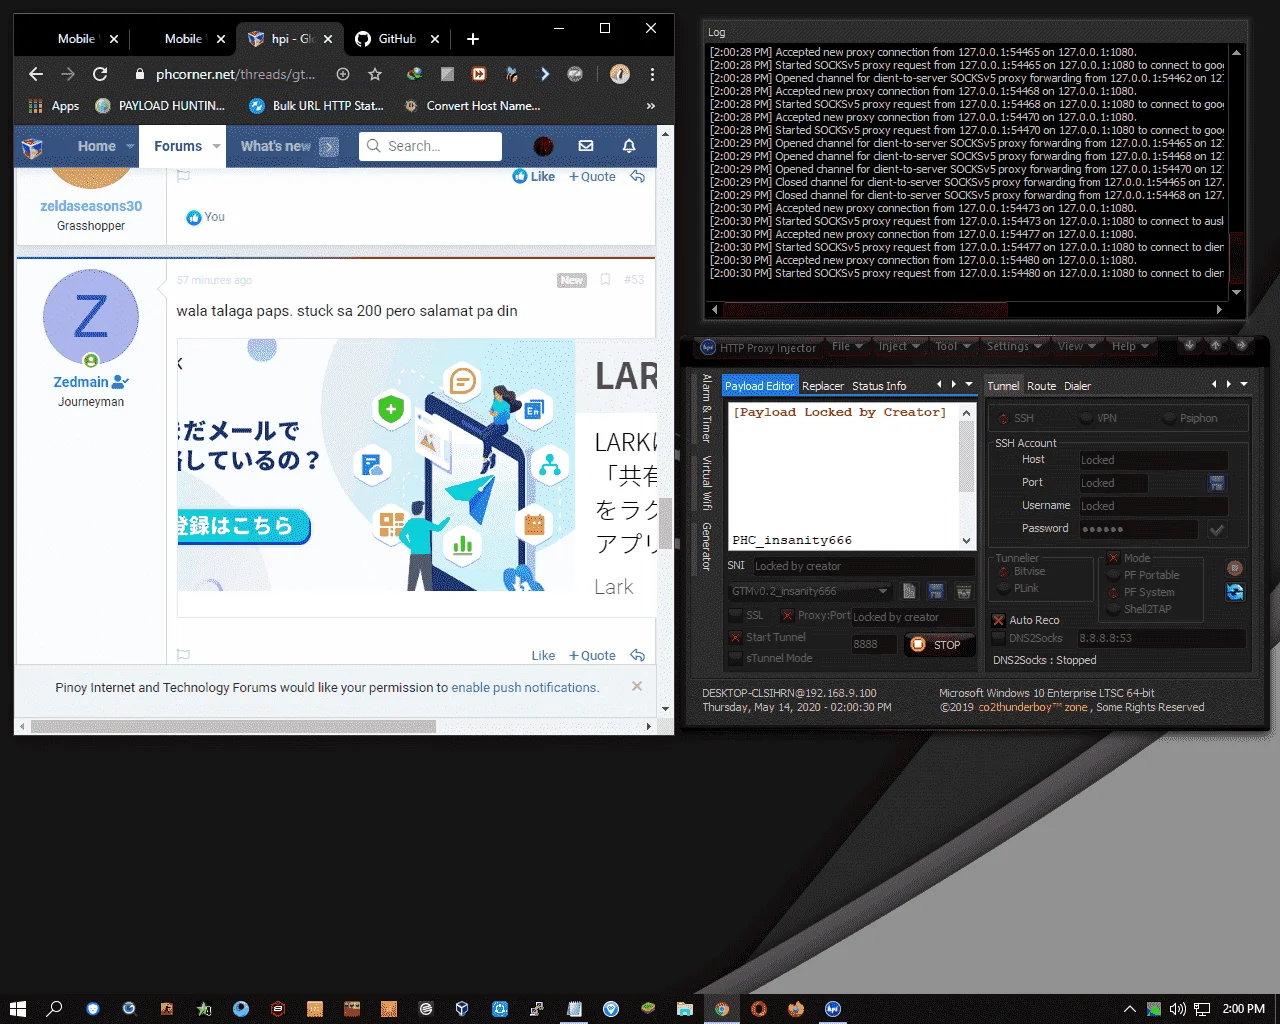This screenshot has width=1280, height=1024.
Task: Open the forum inbox envelope icon
Action: pyautogui.click(x=586, y=146)
